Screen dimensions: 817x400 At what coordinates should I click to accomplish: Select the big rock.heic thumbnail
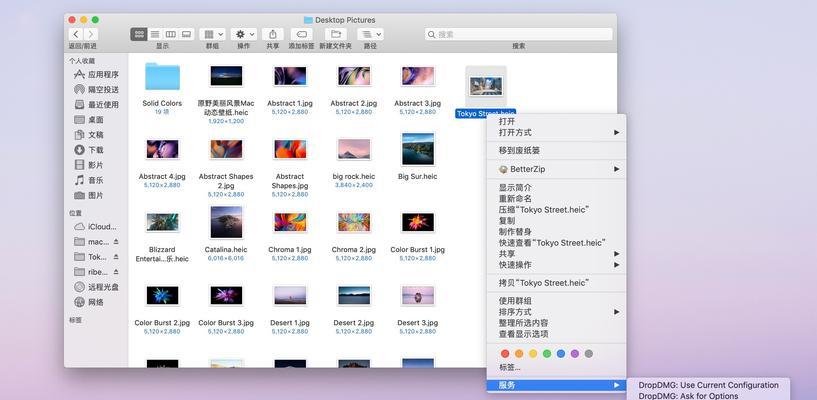point(354,149)
